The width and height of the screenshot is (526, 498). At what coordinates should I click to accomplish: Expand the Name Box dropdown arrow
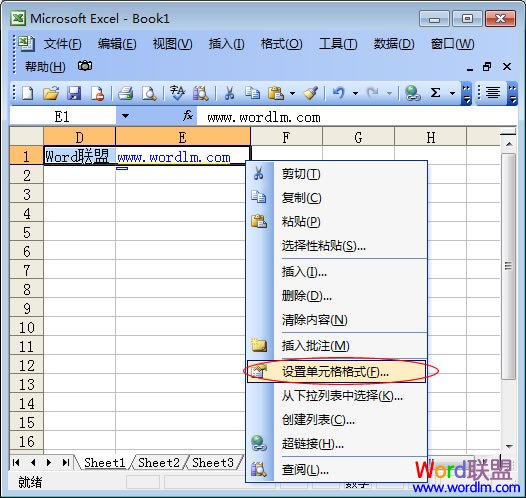pyautogui.click(x=125, y=116)
